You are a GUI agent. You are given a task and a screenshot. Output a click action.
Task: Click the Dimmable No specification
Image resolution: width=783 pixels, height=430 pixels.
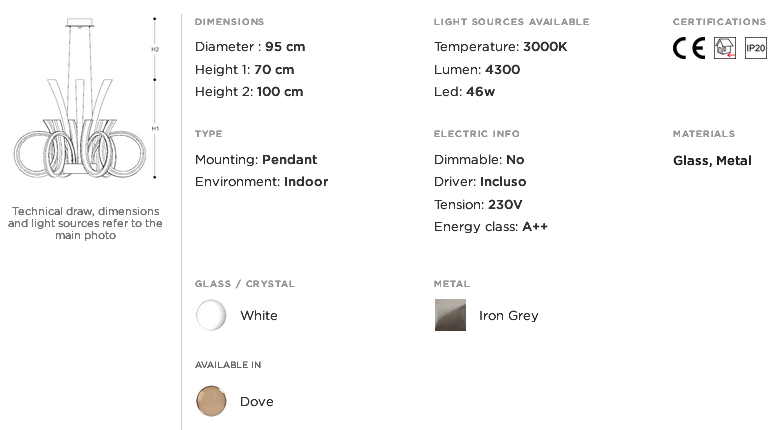click(479, 160)
